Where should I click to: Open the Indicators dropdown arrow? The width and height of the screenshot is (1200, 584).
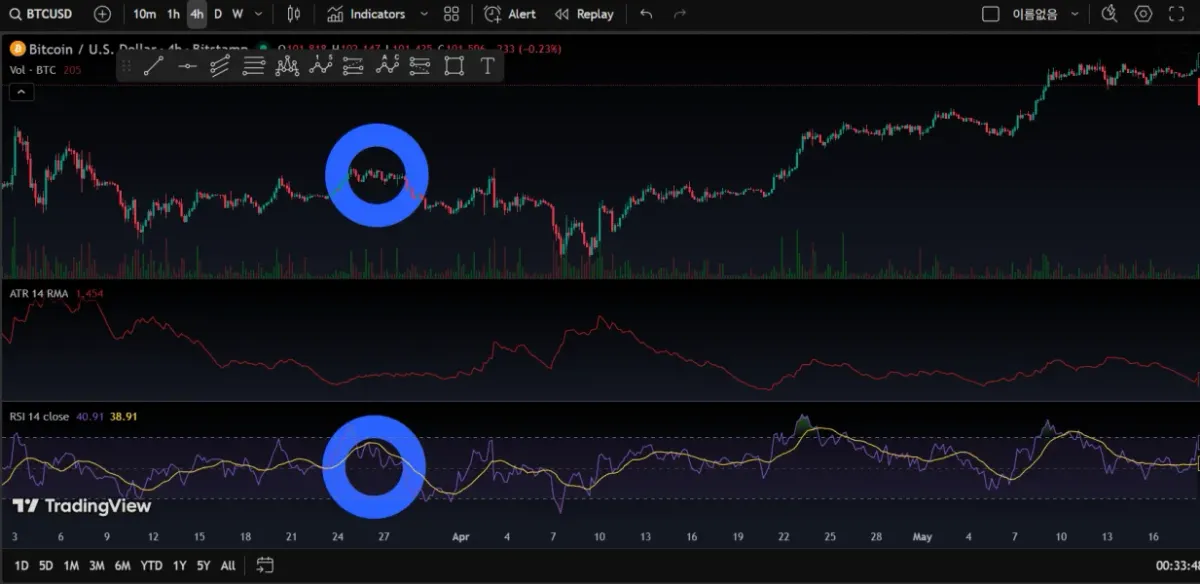tap(422, 14)
